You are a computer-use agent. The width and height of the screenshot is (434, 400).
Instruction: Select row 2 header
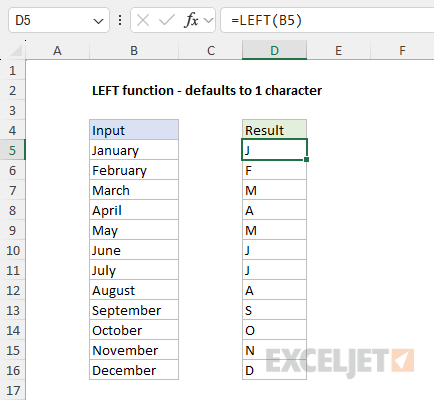click(13, 90)
